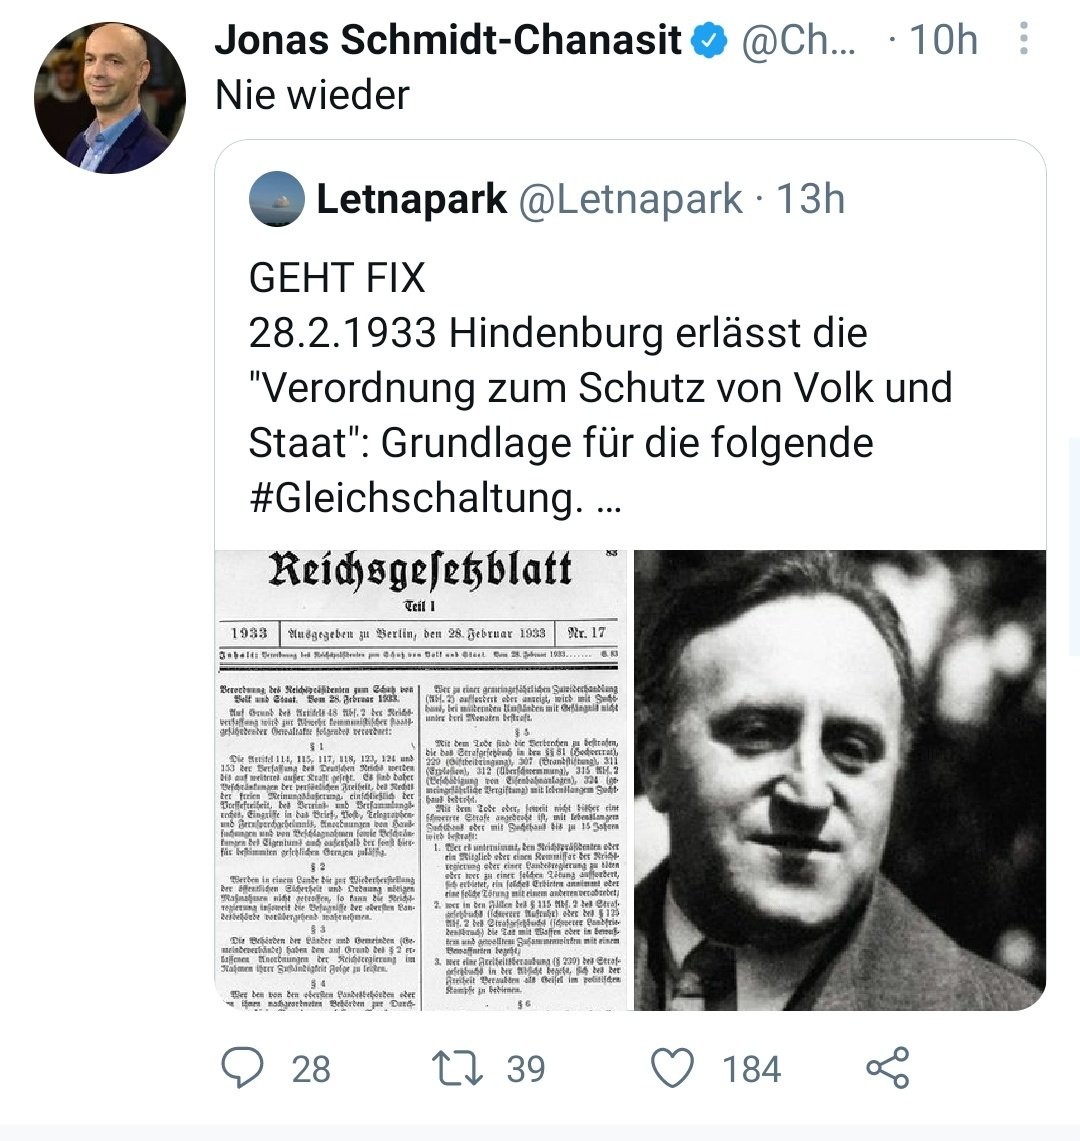Viewport: 1080px width, 1141px height.
Task: Click the quoted tweet text GEHT FIX
Action: tap(337, 278)
